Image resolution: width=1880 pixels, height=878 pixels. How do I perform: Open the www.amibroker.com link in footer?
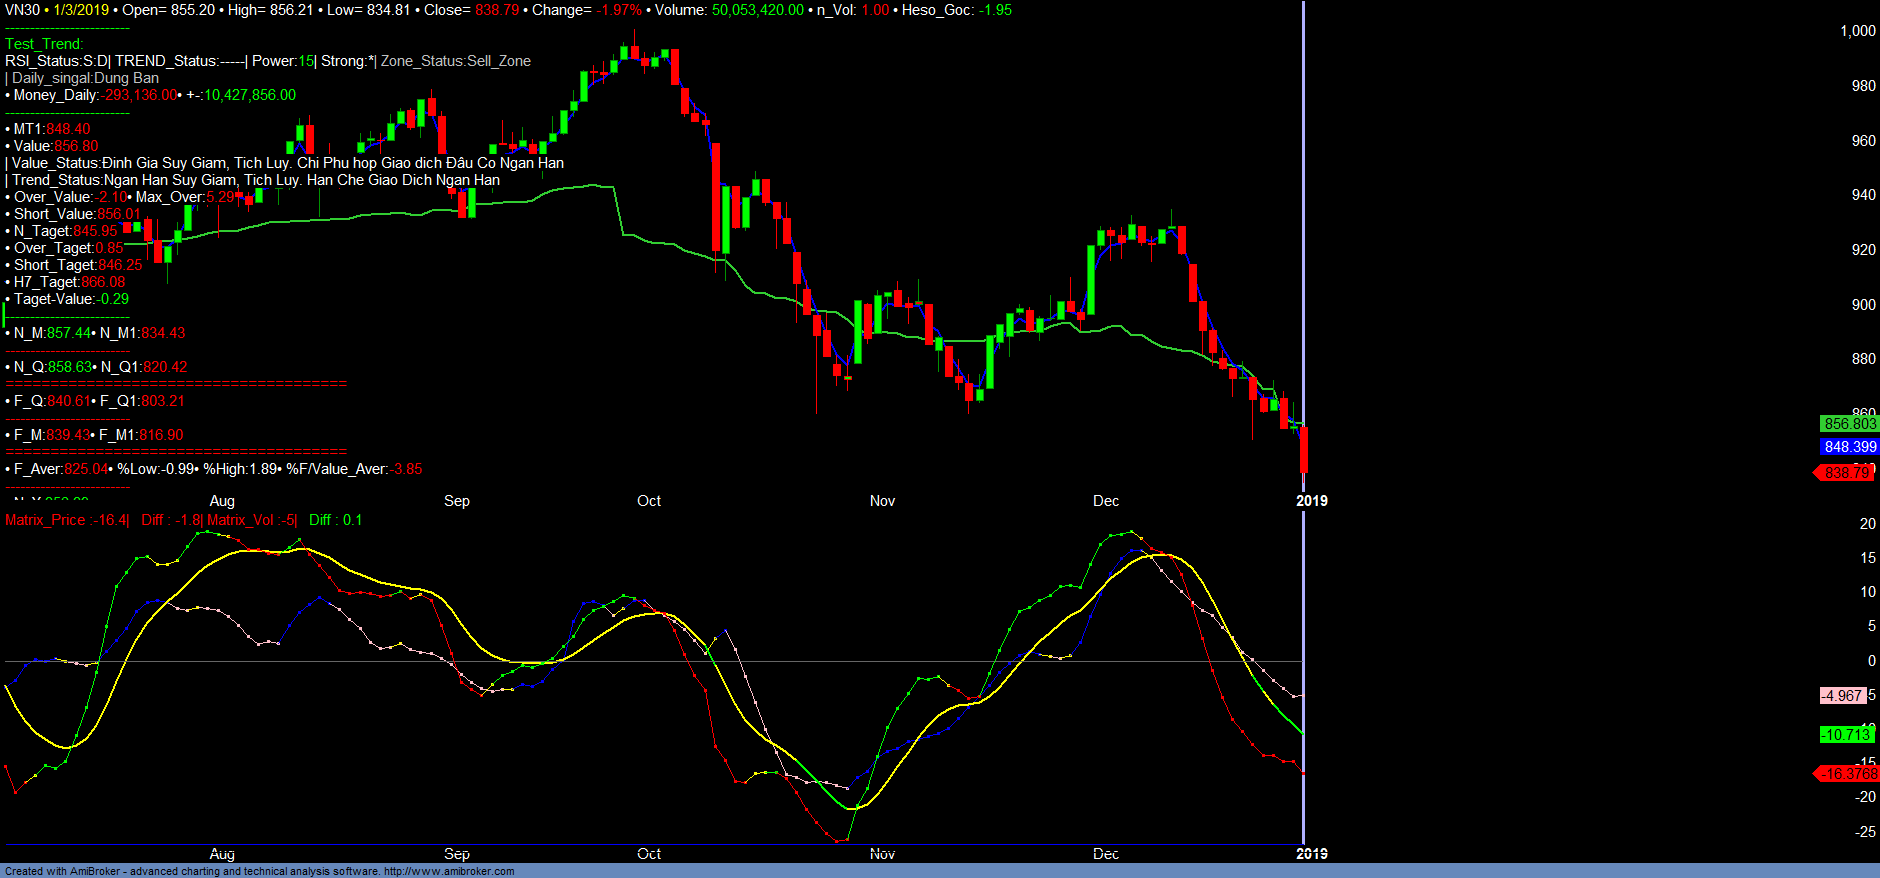tap(449, 871)
